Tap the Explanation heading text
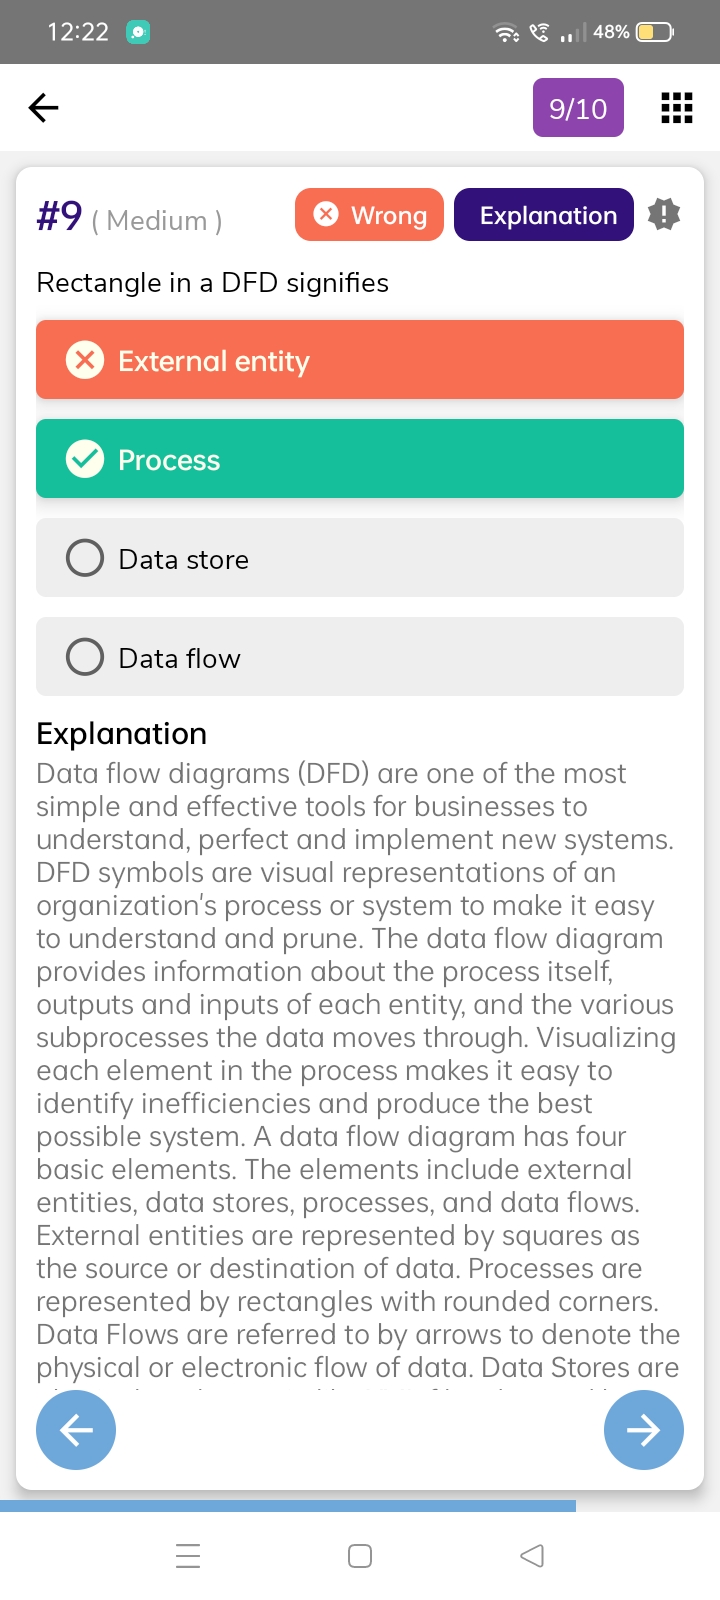 pyautogui.click(x=122, y=734)
